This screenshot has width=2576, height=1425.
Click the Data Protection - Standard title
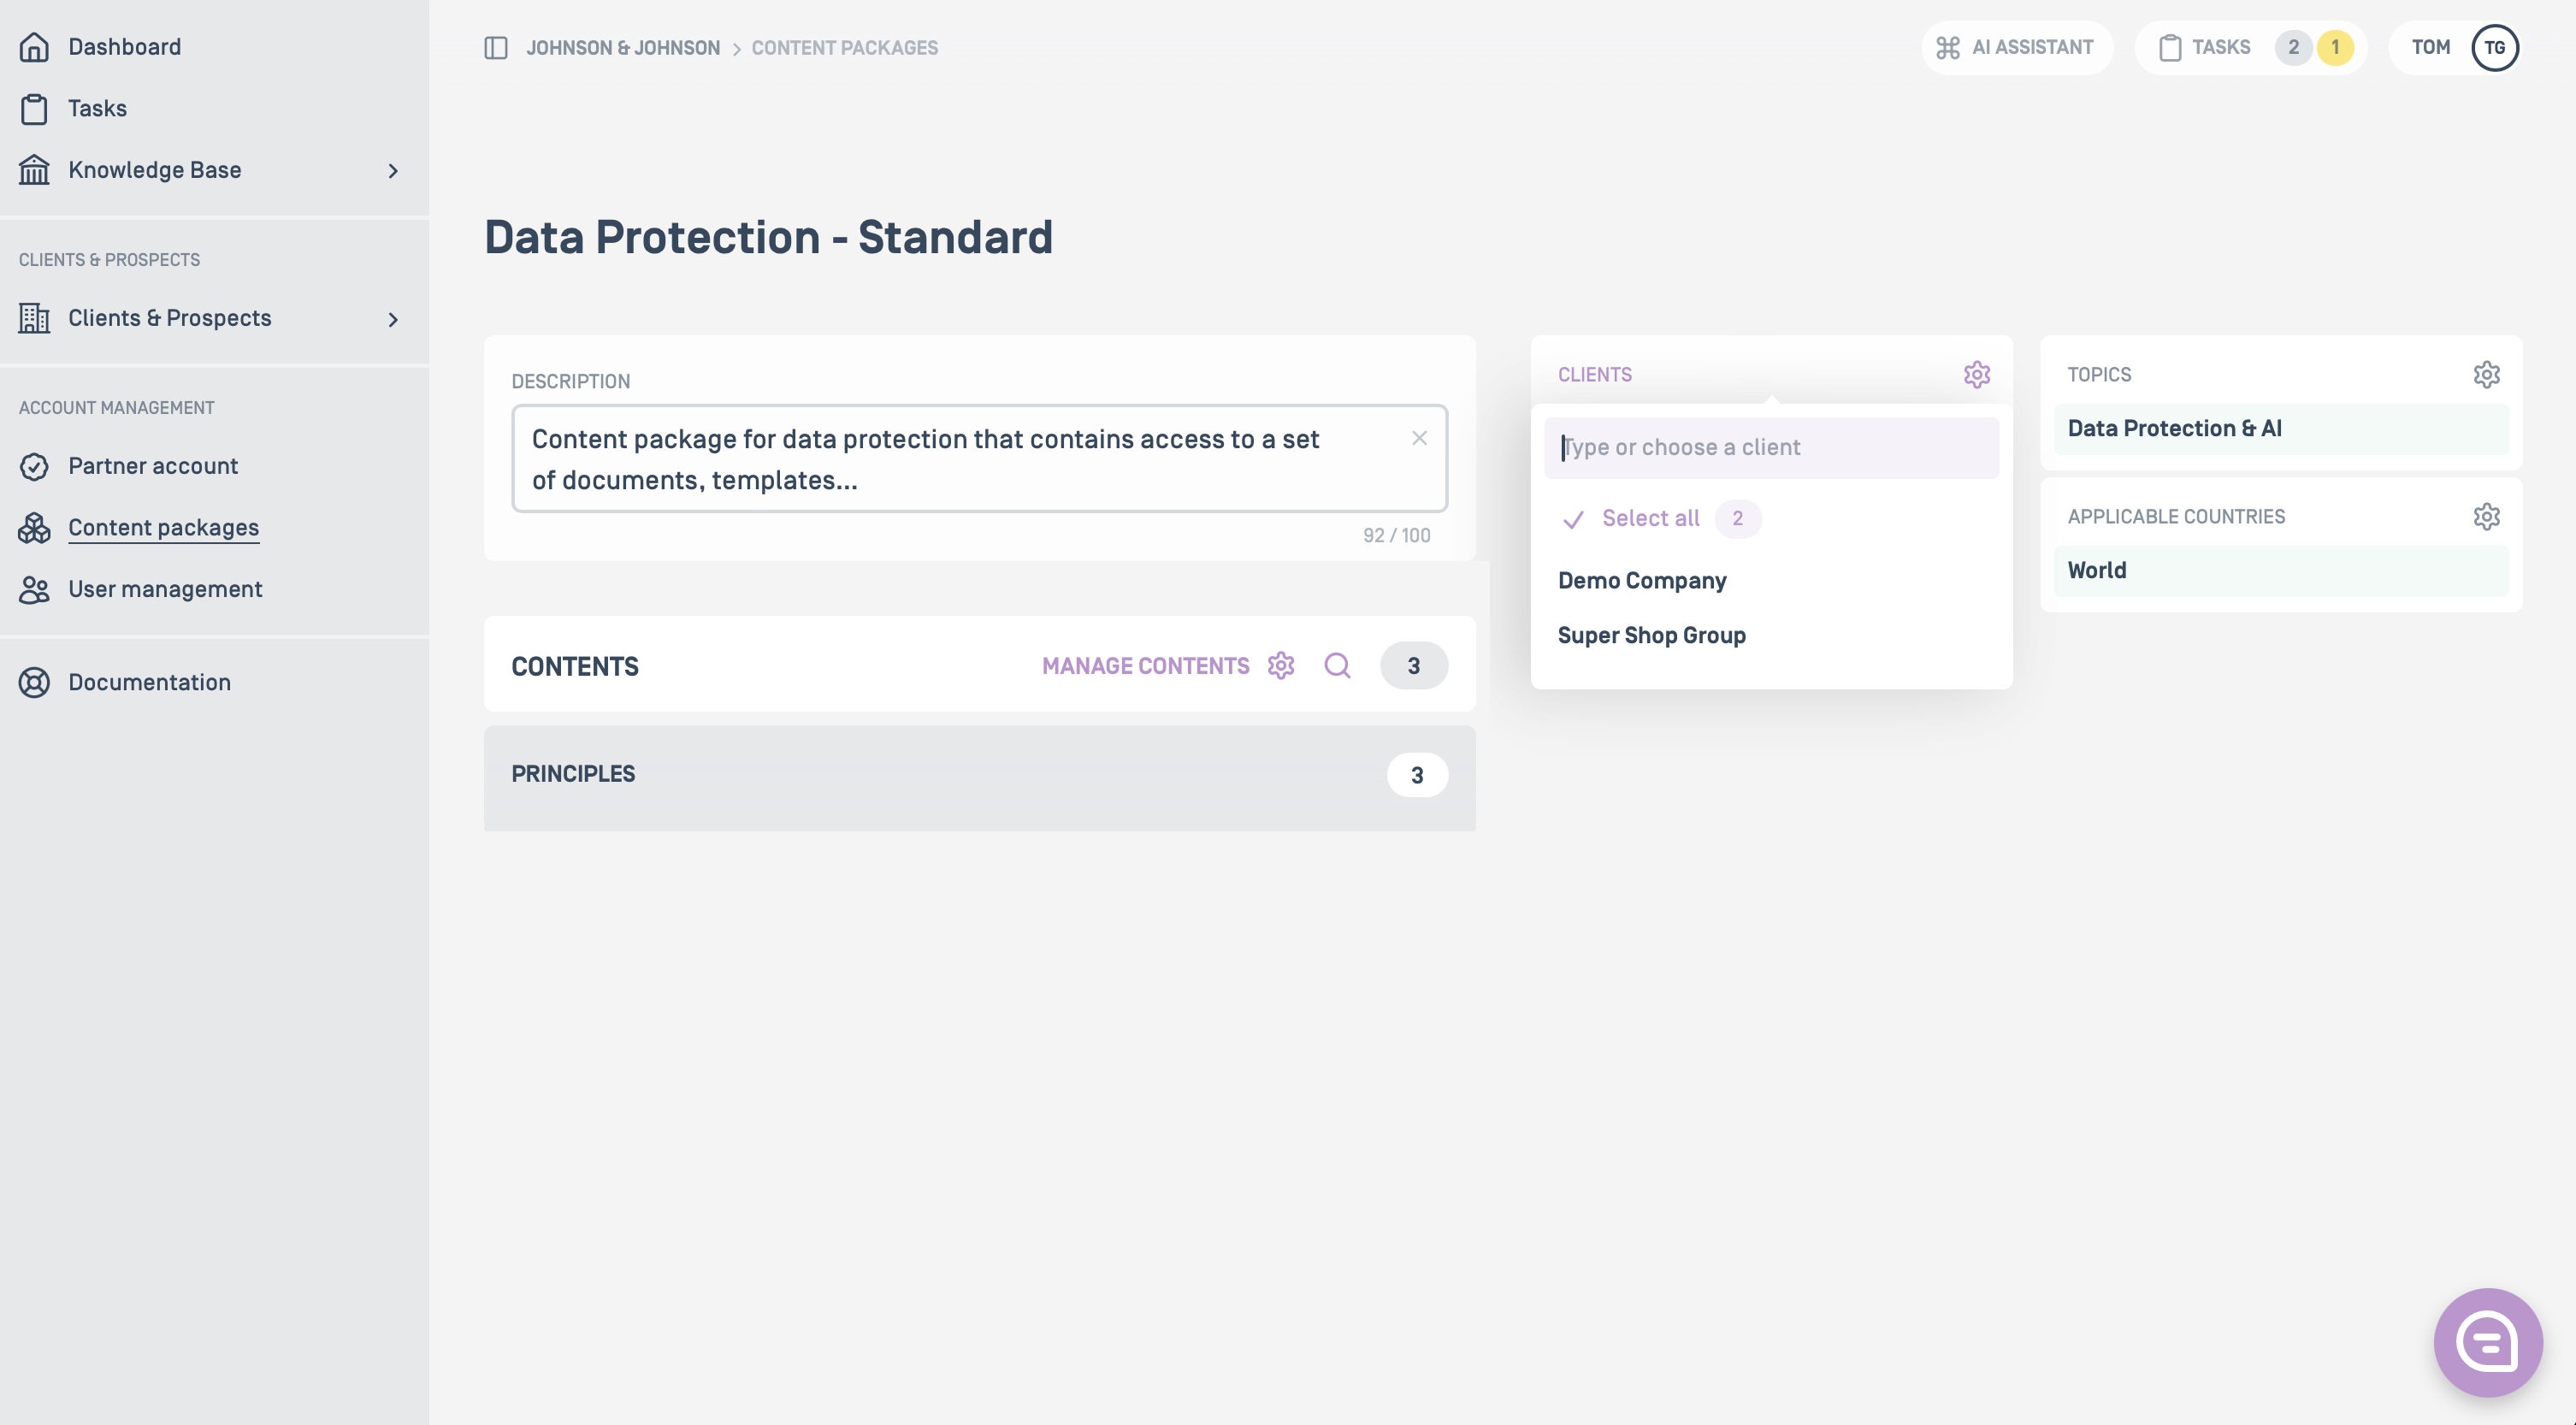[x=768, y=238]
